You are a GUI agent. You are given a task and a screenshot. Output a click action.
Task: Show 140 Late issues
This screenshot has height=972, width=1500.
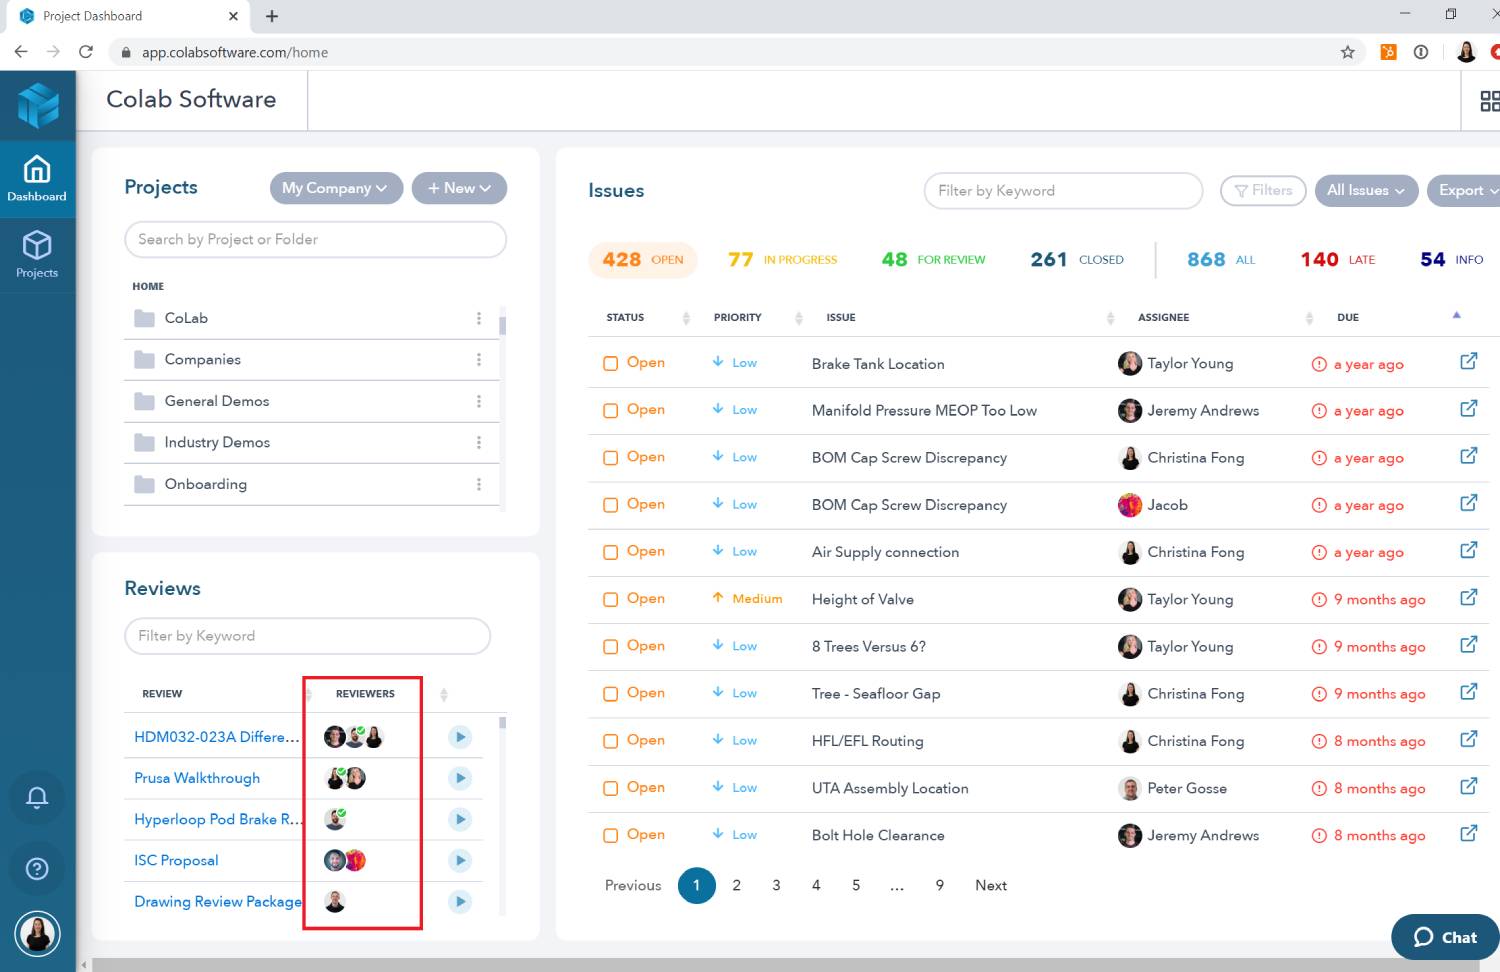1338,260
